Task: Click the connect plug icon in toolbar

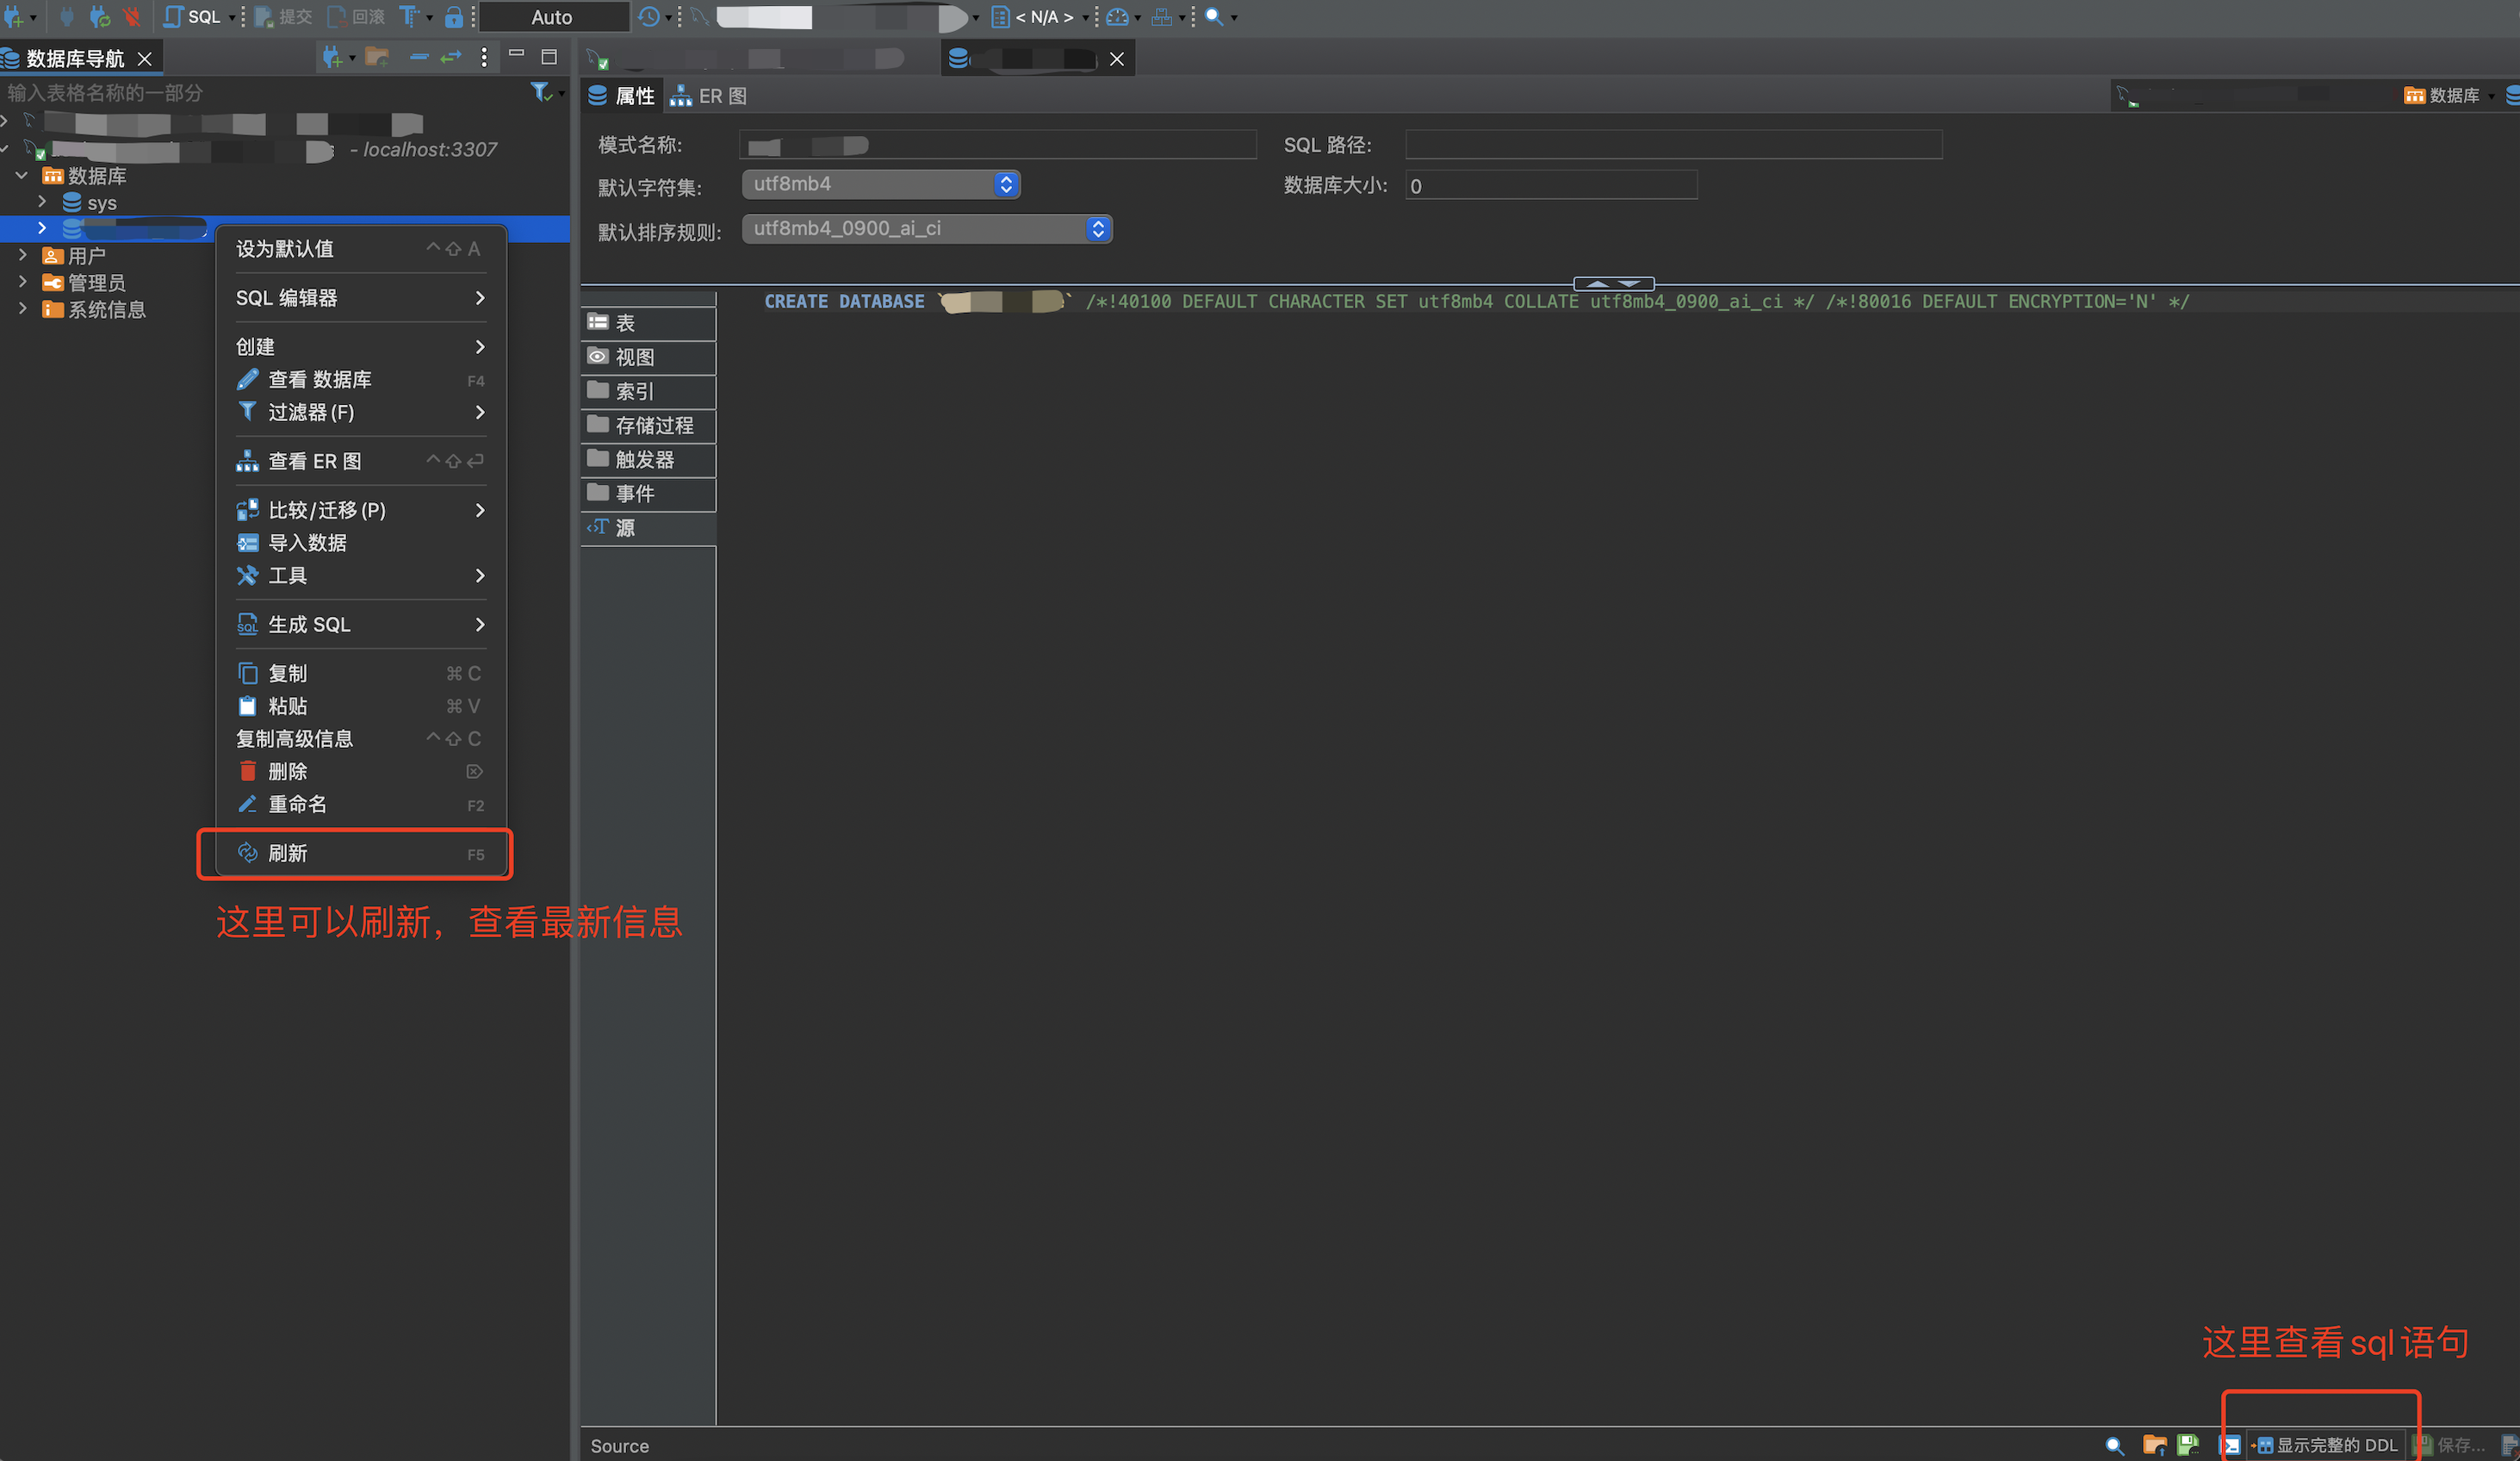Action: tap(67, 16)
